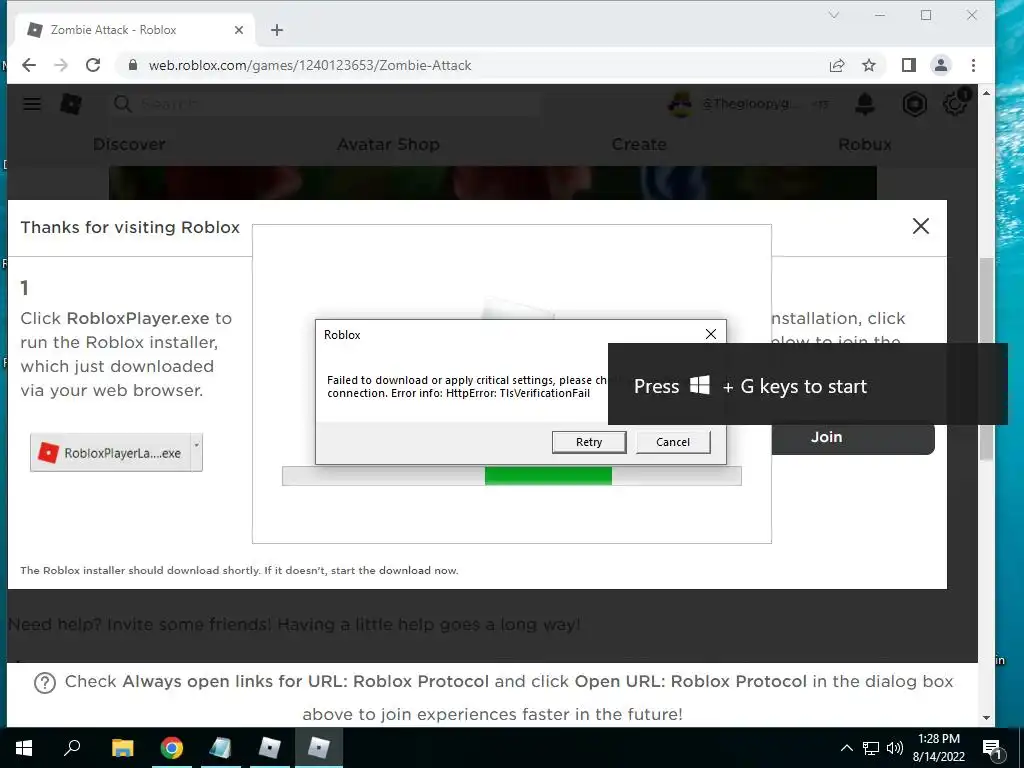
Task: Click the help question mark icon
Action: (x=44, y=683)
